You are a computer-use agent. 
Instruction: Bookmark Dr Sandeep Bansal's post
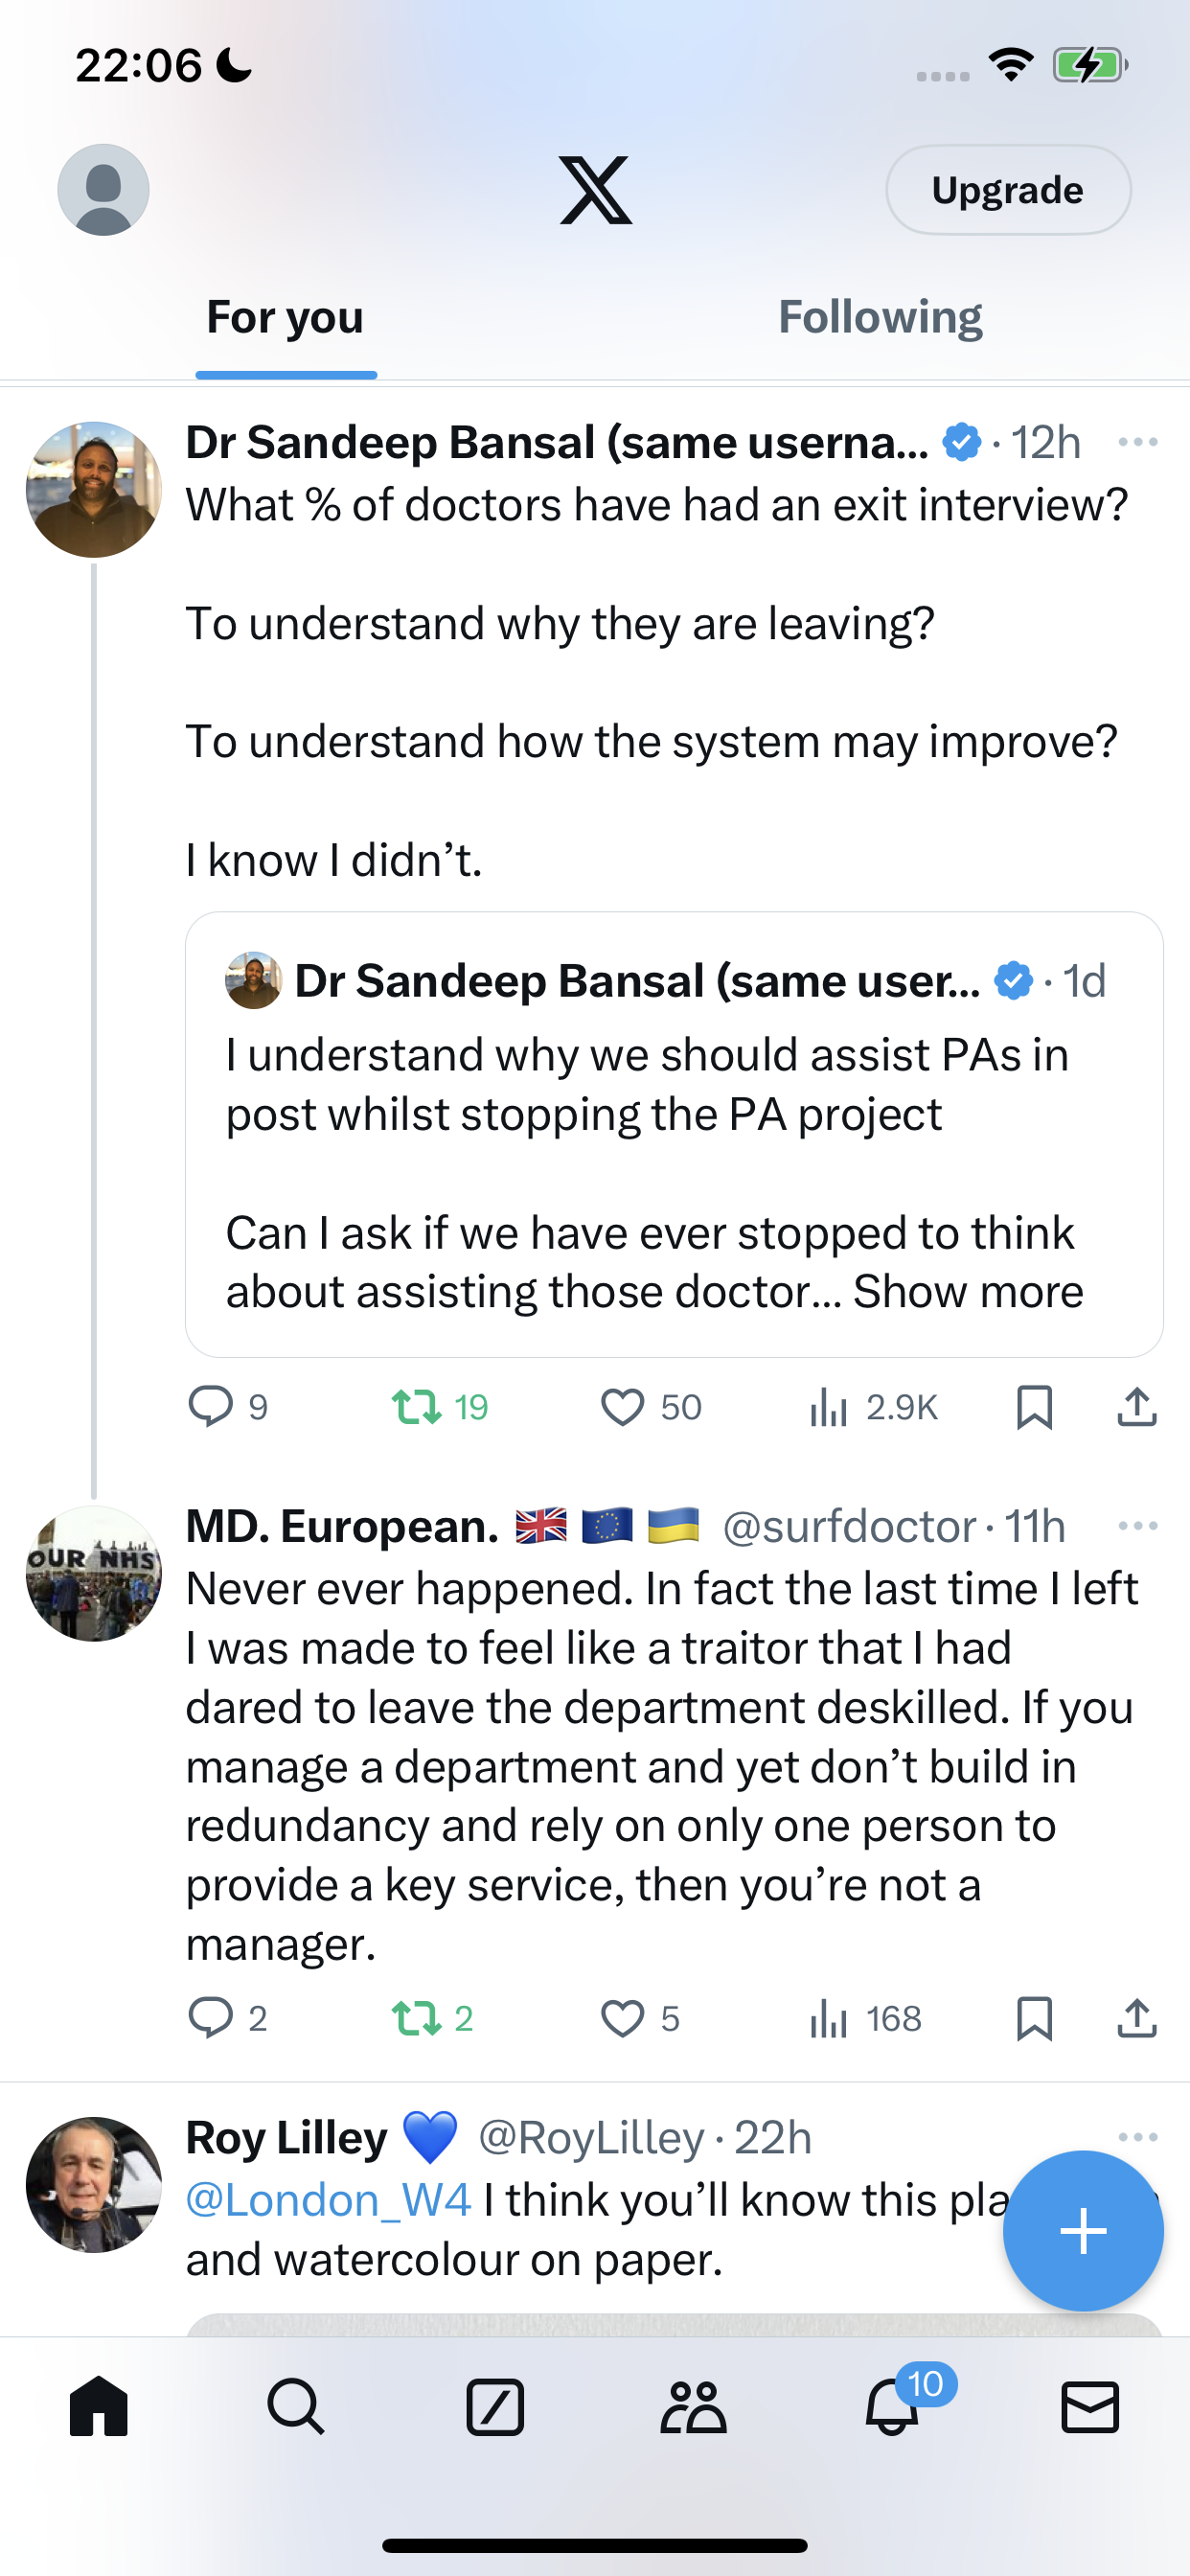click(1034, 1407)
